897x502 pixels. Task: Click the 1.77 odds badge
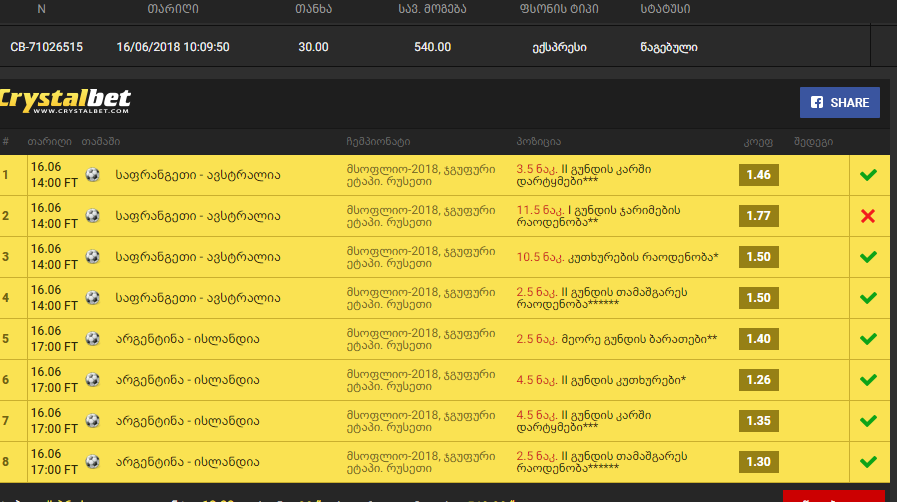(759, 216)
